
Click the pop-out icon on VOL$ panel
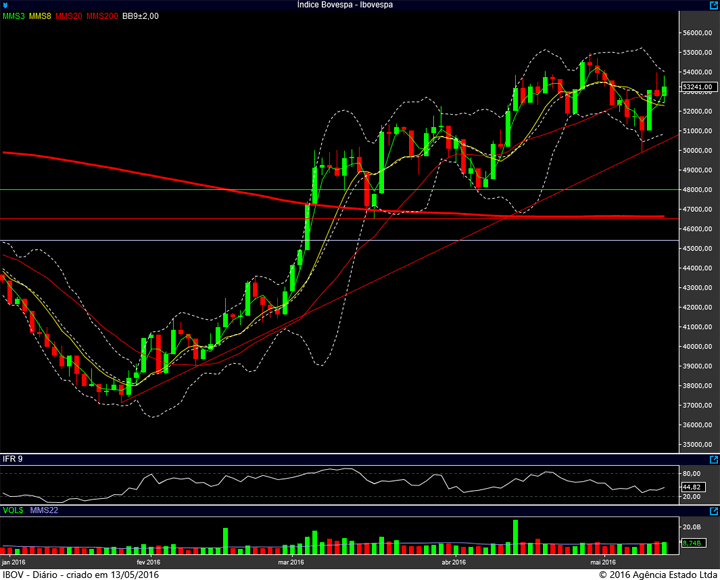(714, 511)
